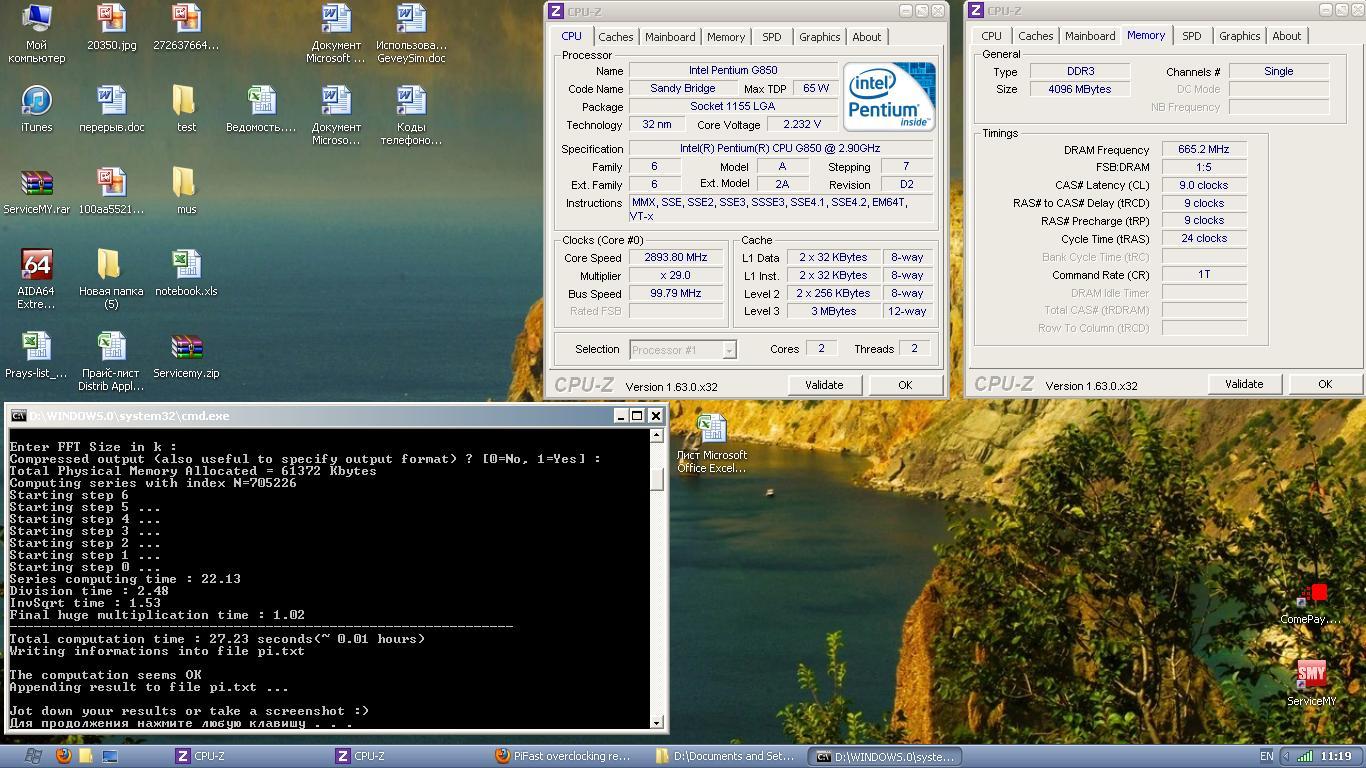Open About tab in left CPU-Z window
1366x768 pixels.
(x=867, y=37)
